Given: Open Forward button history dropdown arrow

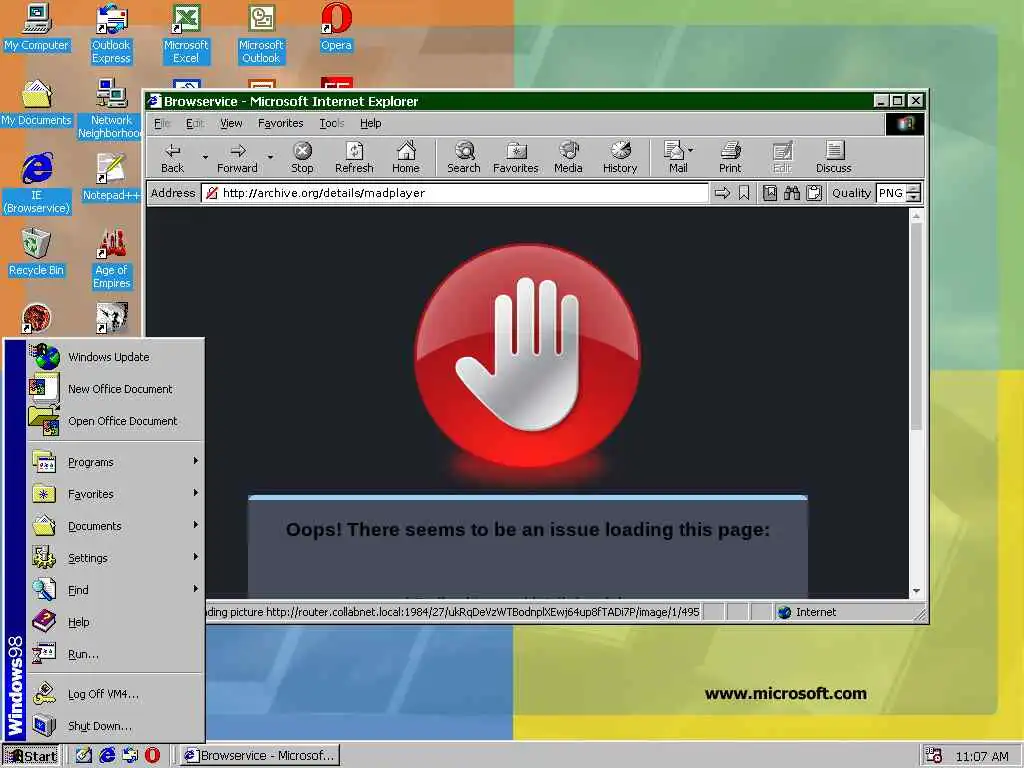Looking at the screenshot, I should click(x=270, y=157).
